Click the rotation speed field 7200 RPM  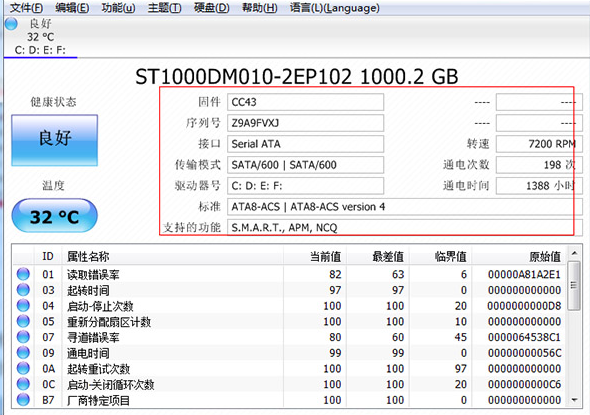(x=539, y=144)
